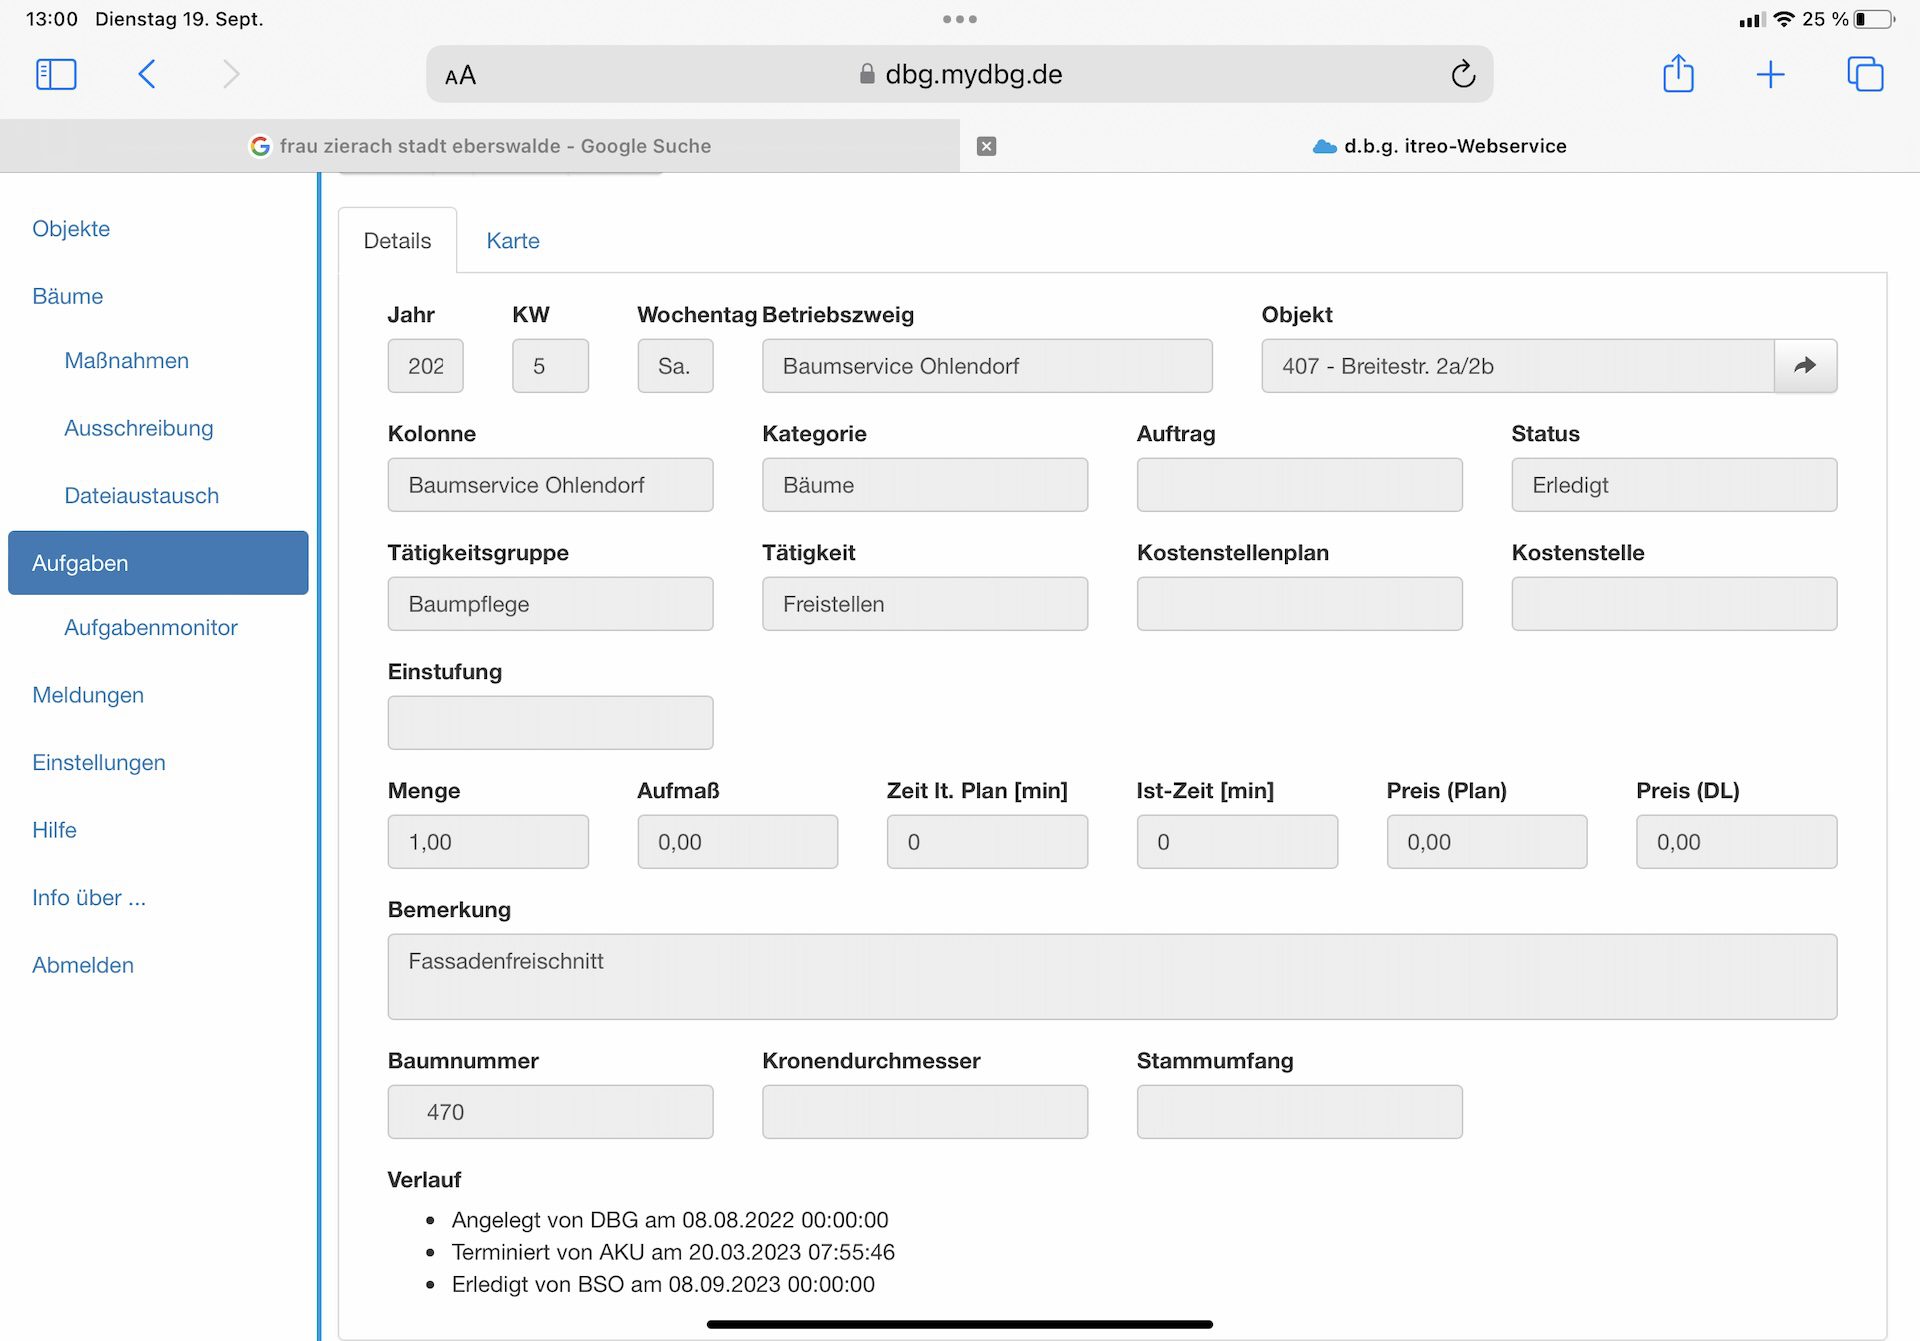
Task: Open the share sheet icon
Action: click(1678, 74)
